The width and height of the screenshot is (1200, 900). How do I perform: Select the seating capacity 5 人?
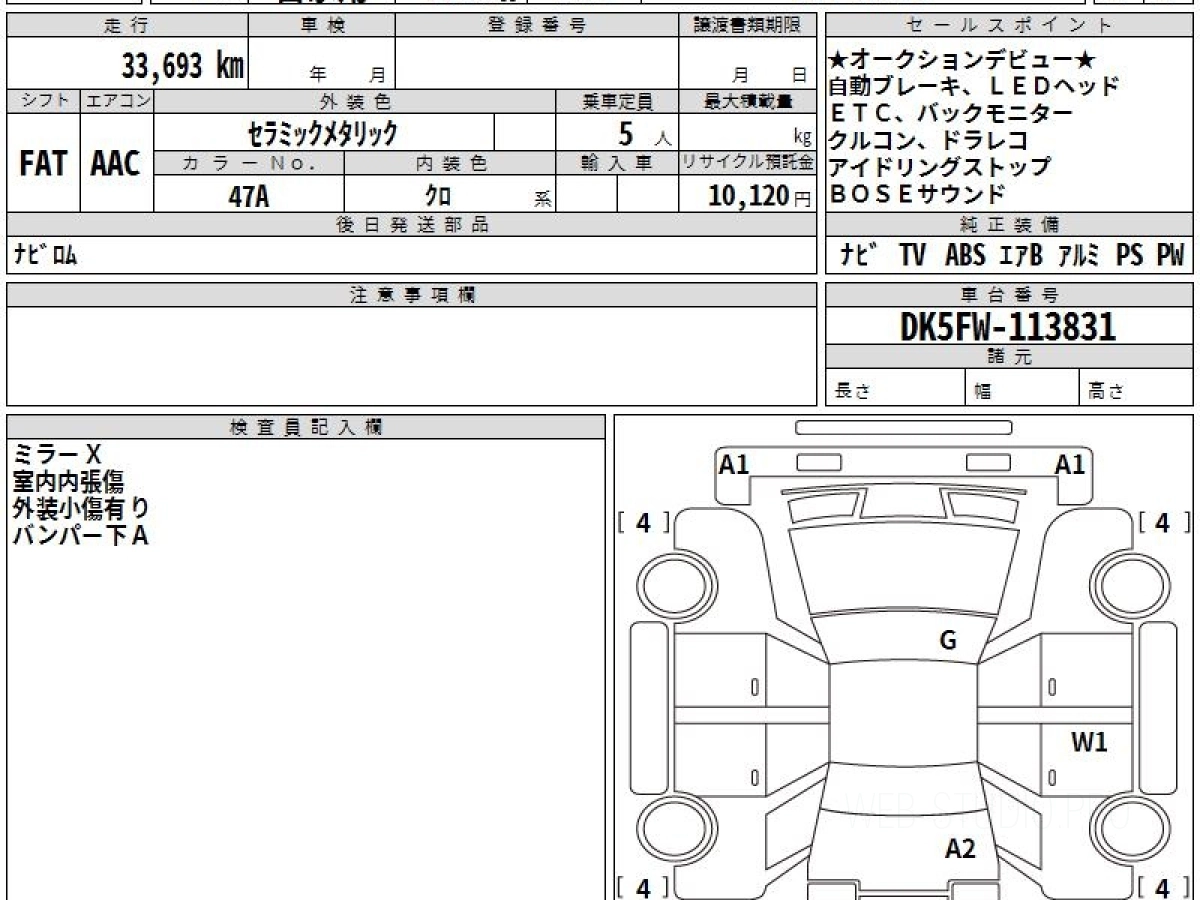[645, 134]
